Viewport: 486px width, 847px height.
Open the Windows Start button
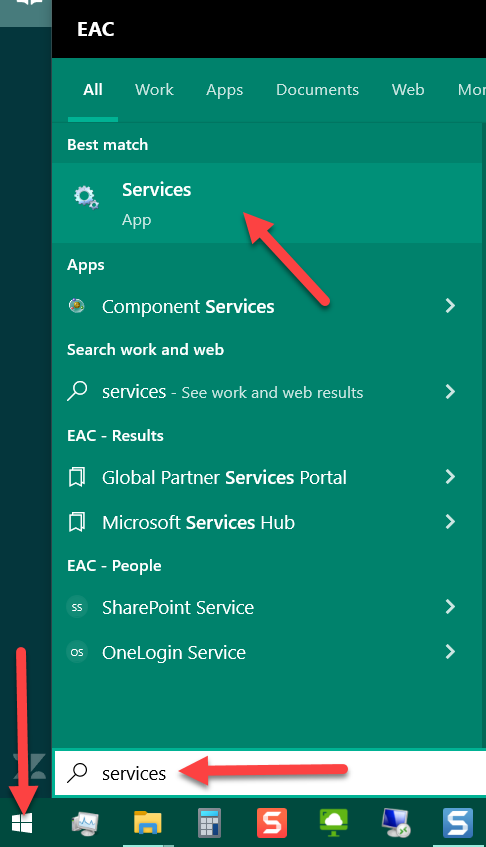tap(22, 823)
